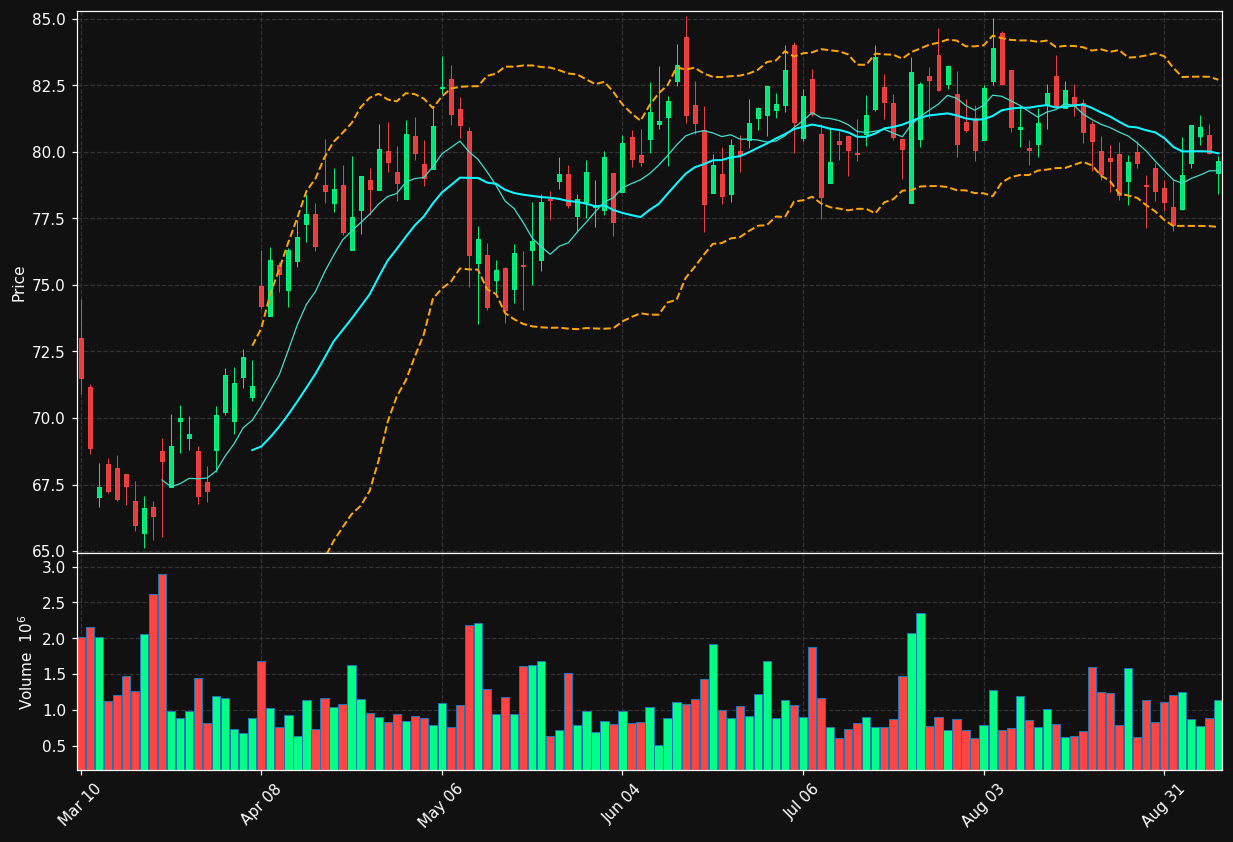Click the 80.0 price axis label

click(50, 152)
